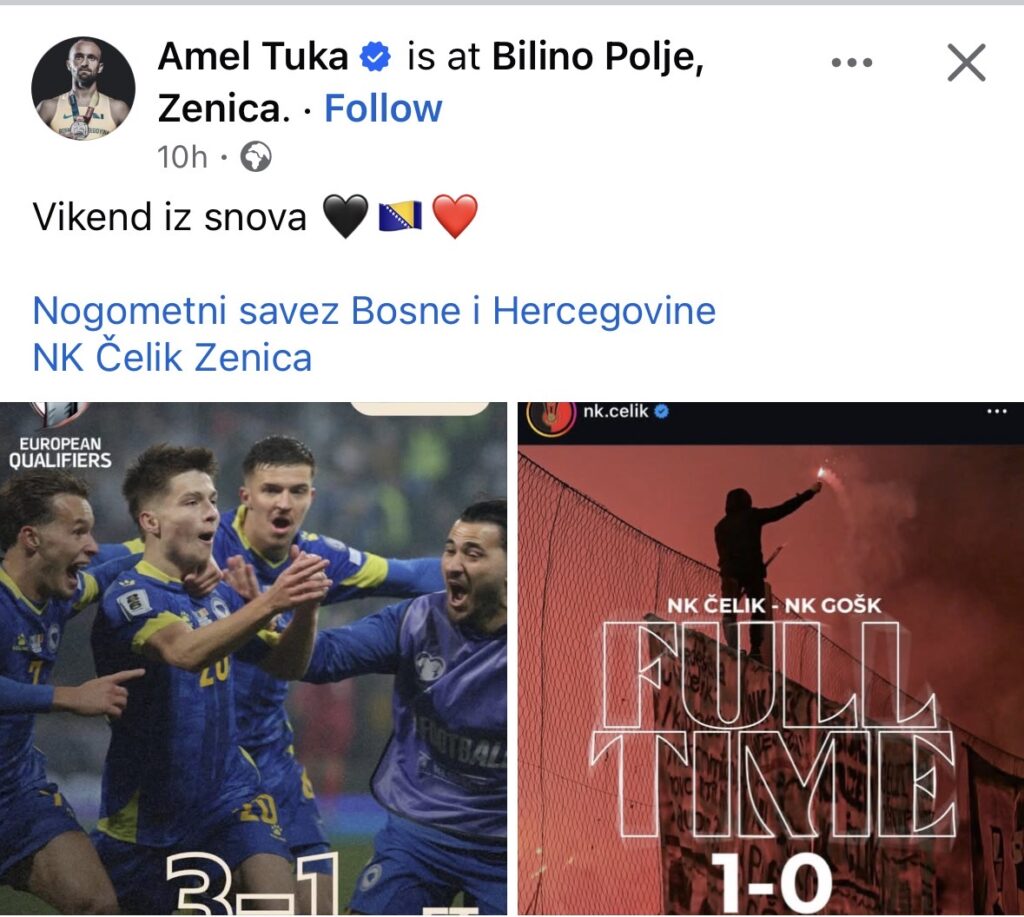Screen dimensions: 1024x917
Task: Open the NK Čelik full time 1-0 image
Action: point(771,658)
